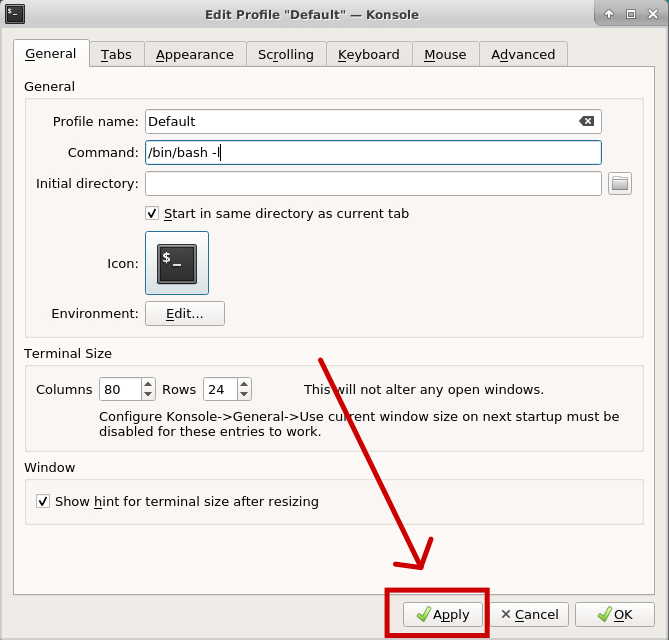Open folder browser for Initial directory
The image size is (669, 640).
point(620,183)
